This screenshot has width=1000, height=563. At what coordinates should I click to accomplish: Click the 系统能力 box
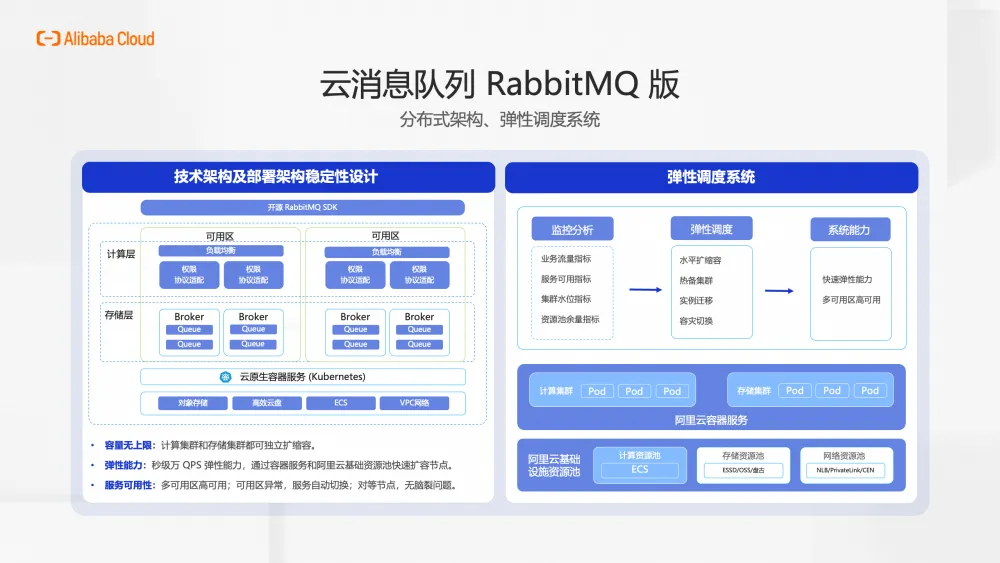[850, 230]
